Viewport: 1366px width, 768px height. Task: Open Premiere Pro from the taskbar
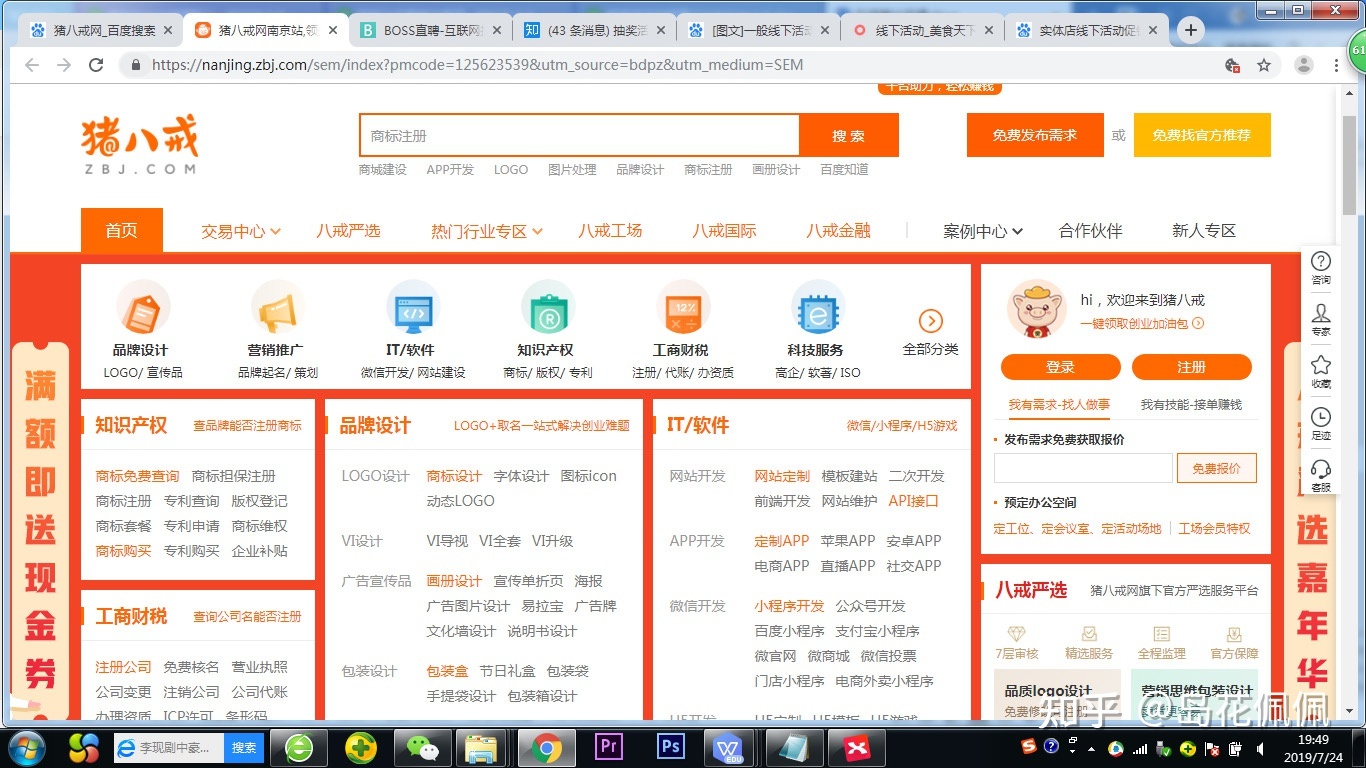[x=608, y=747]
